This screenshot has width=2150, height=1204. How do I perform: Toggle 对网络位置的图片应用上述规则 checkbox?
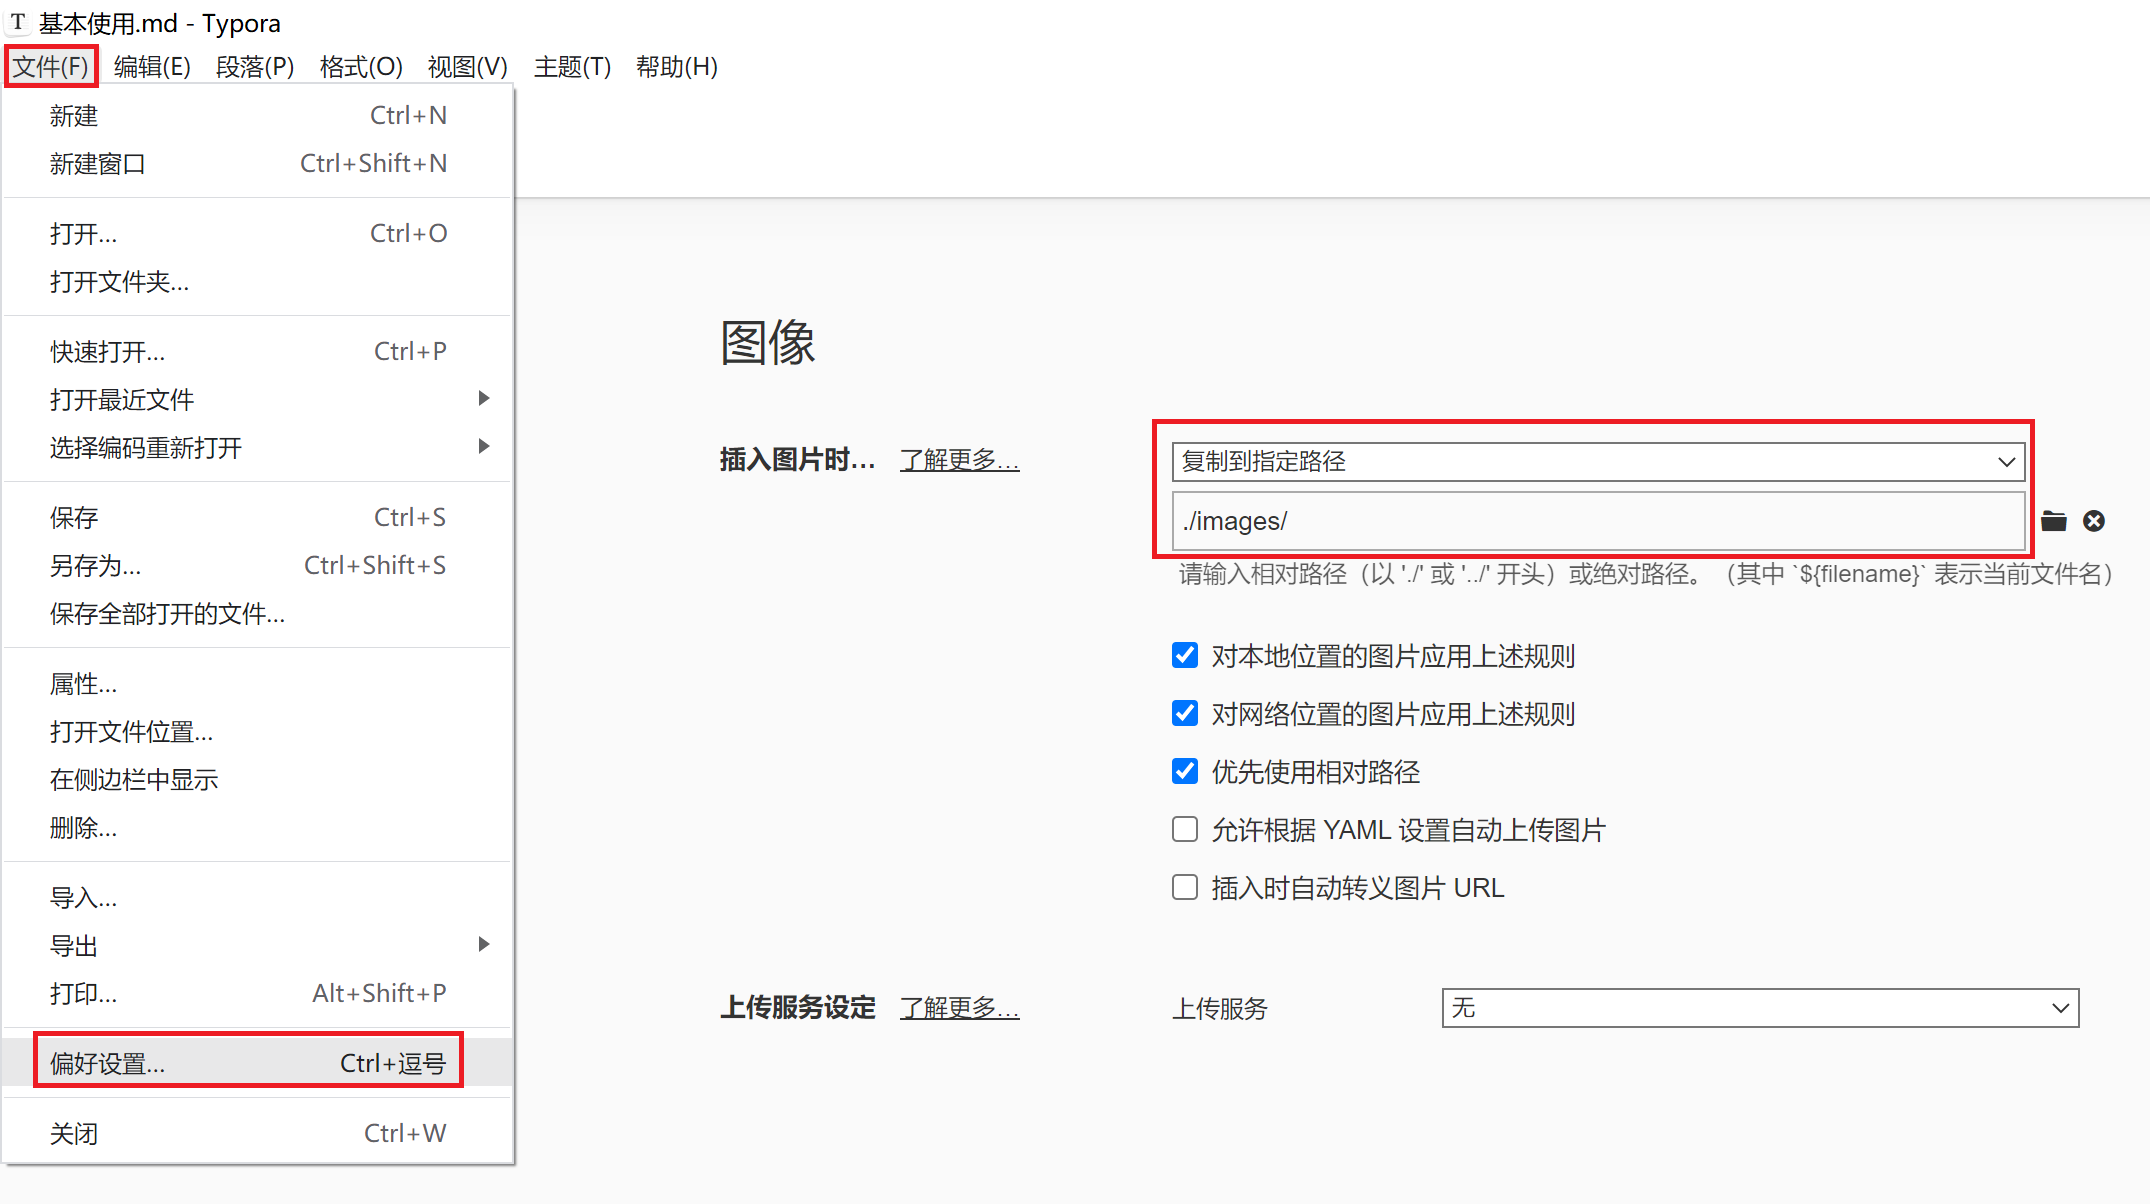click(x=1185, y=714)
